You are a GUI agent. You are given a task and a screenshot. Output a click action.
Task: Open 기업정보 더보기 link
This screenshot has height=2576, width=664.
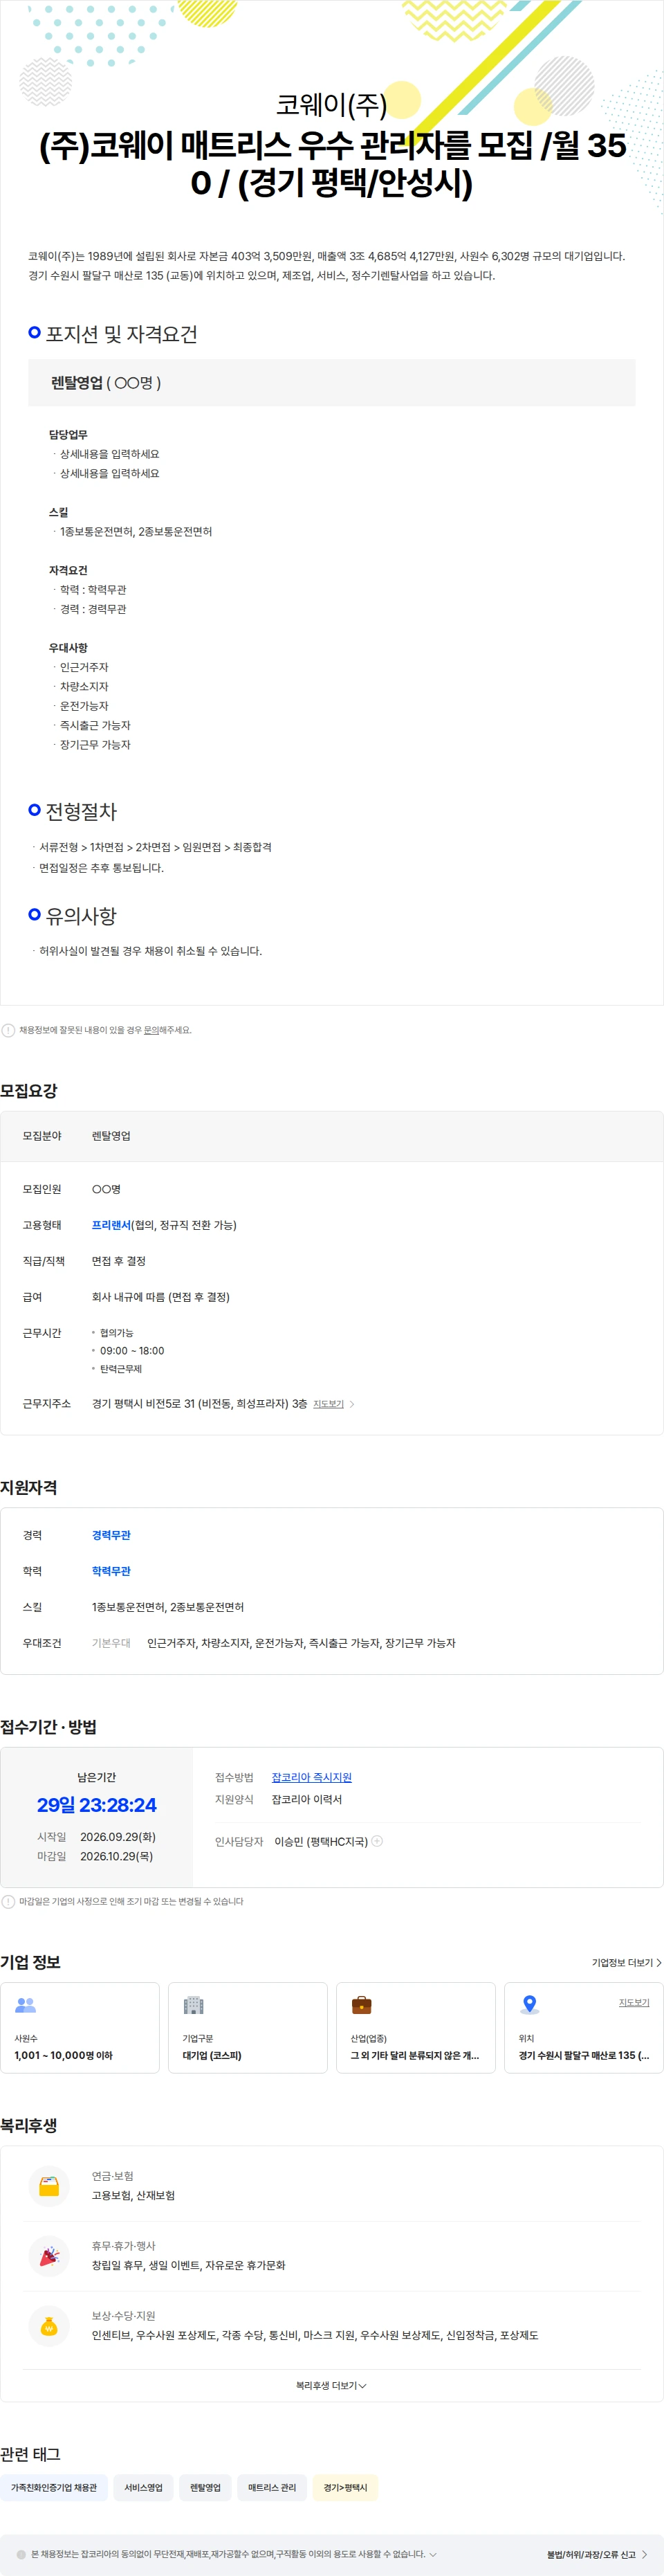627,1963
